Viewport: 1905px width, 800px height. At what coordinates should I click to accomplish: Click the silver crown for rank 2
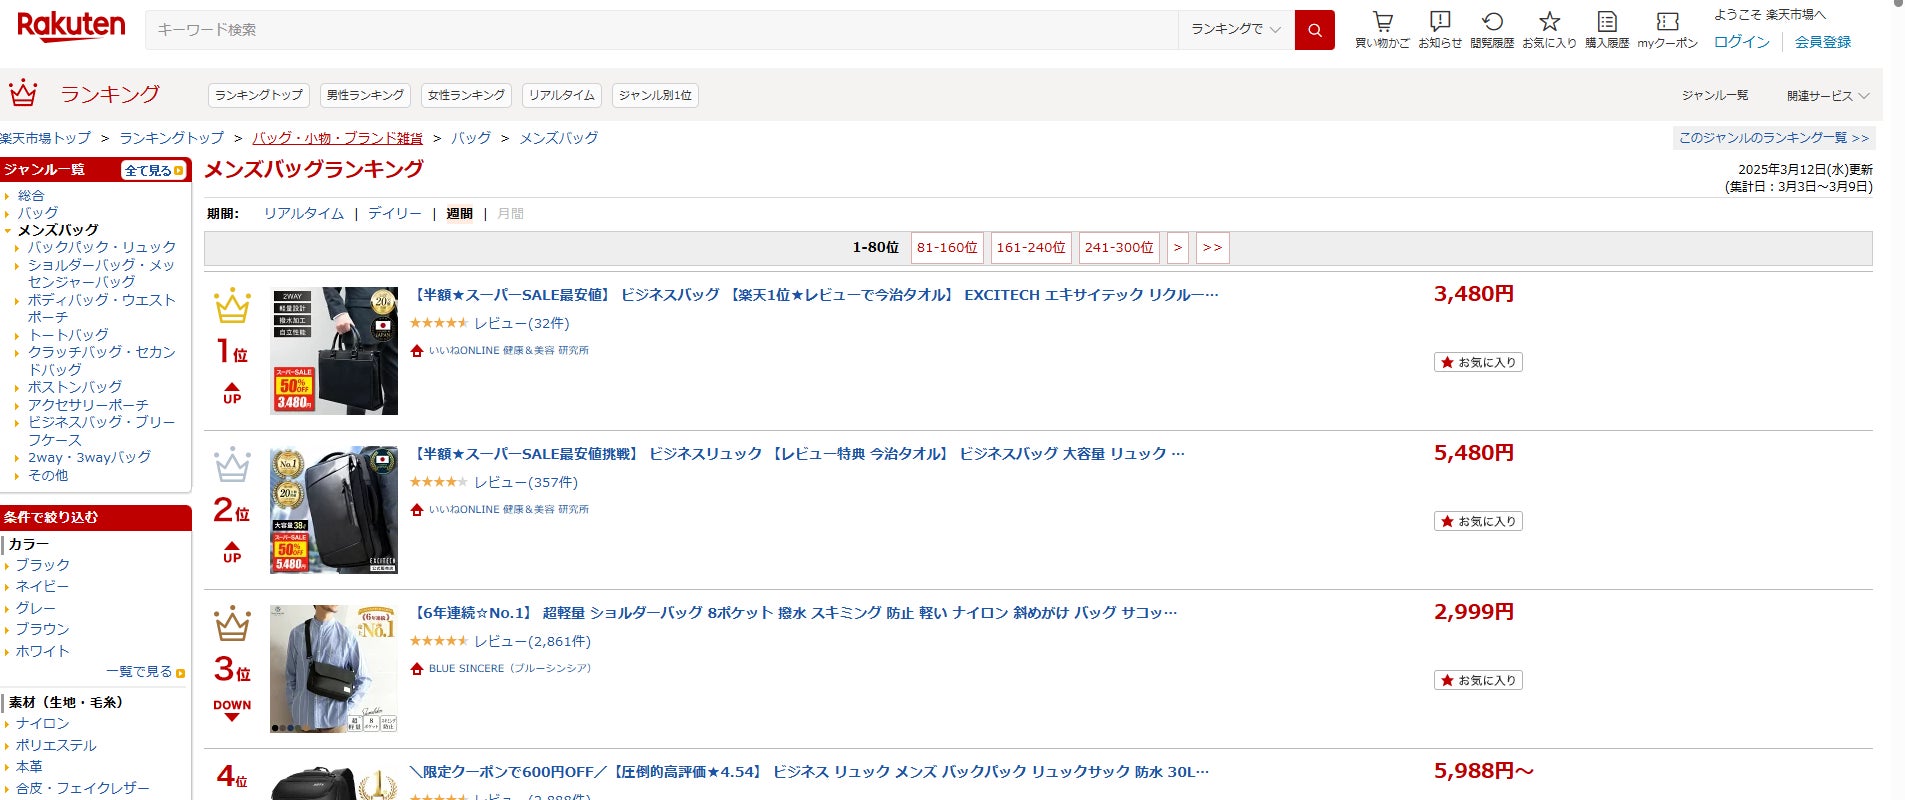232,465
